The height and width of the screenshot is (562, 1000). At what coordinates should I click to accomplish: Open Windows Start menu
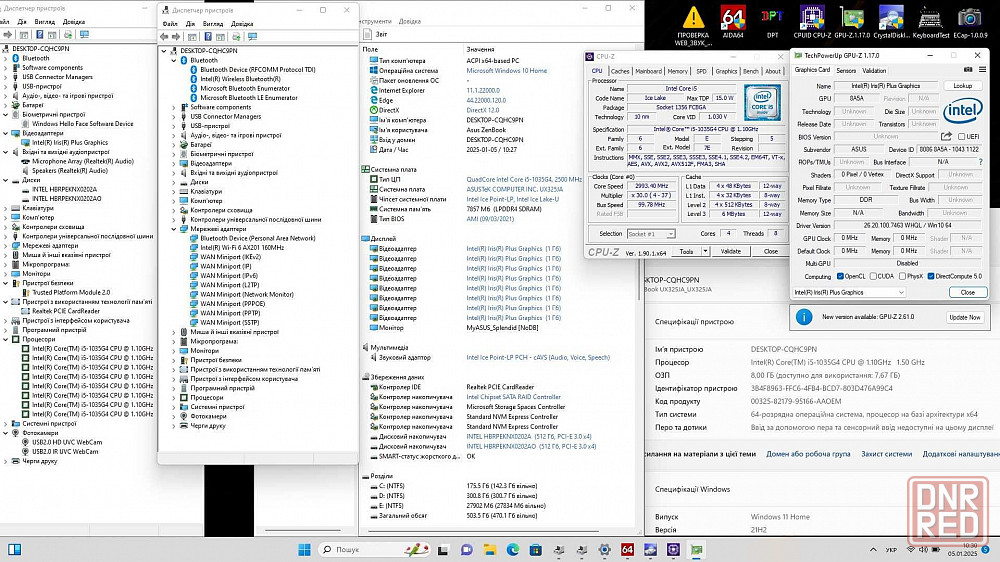[304, 549]
